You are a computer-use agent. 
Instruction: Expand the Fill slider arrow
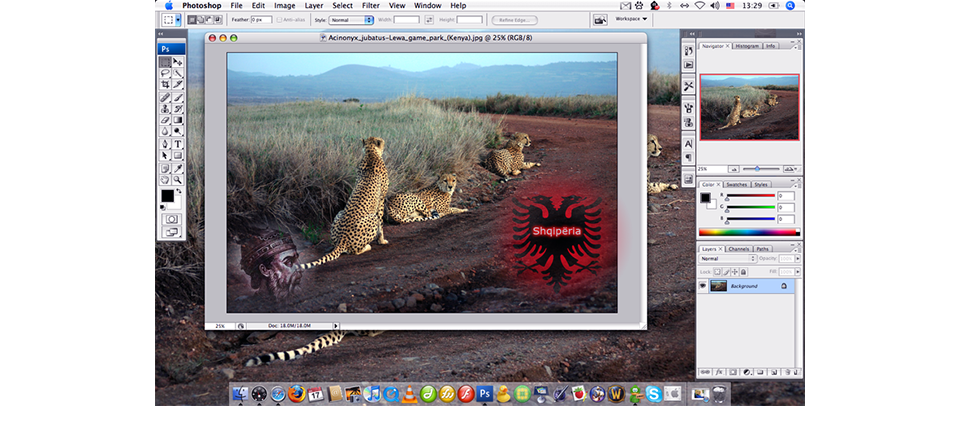798,272
